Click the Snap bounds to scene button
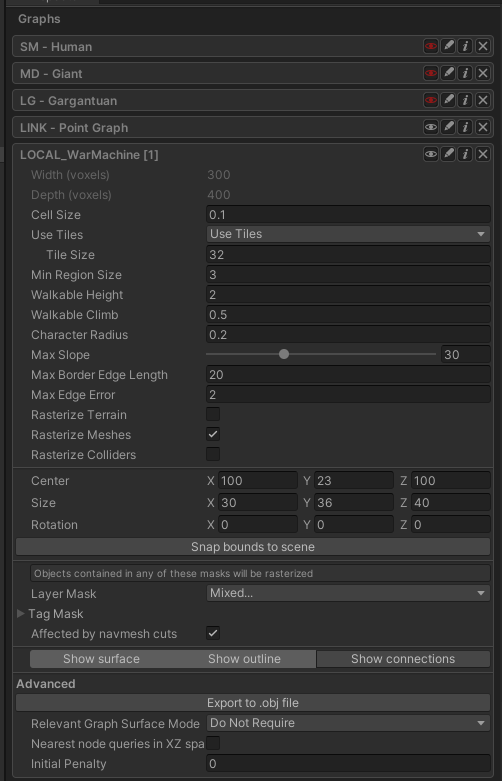 (x=253, y=547)
